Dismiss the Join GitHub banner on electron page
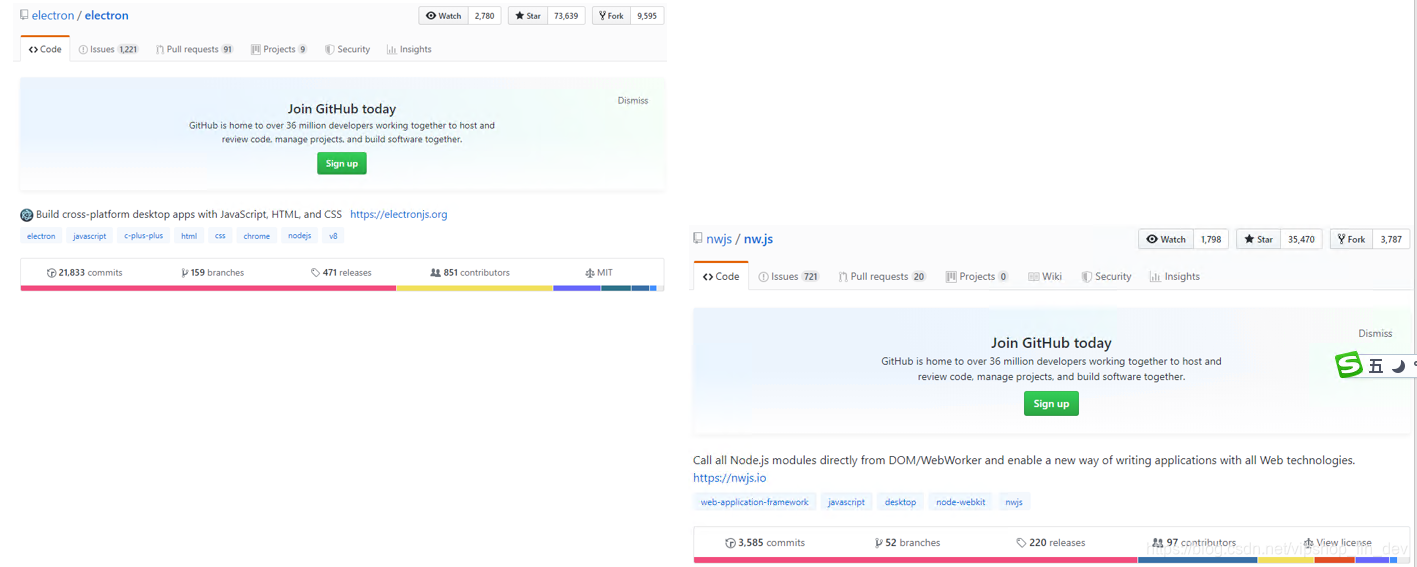Image resolution: width=1417 pixels, height=567 pixels. [633, 101]
